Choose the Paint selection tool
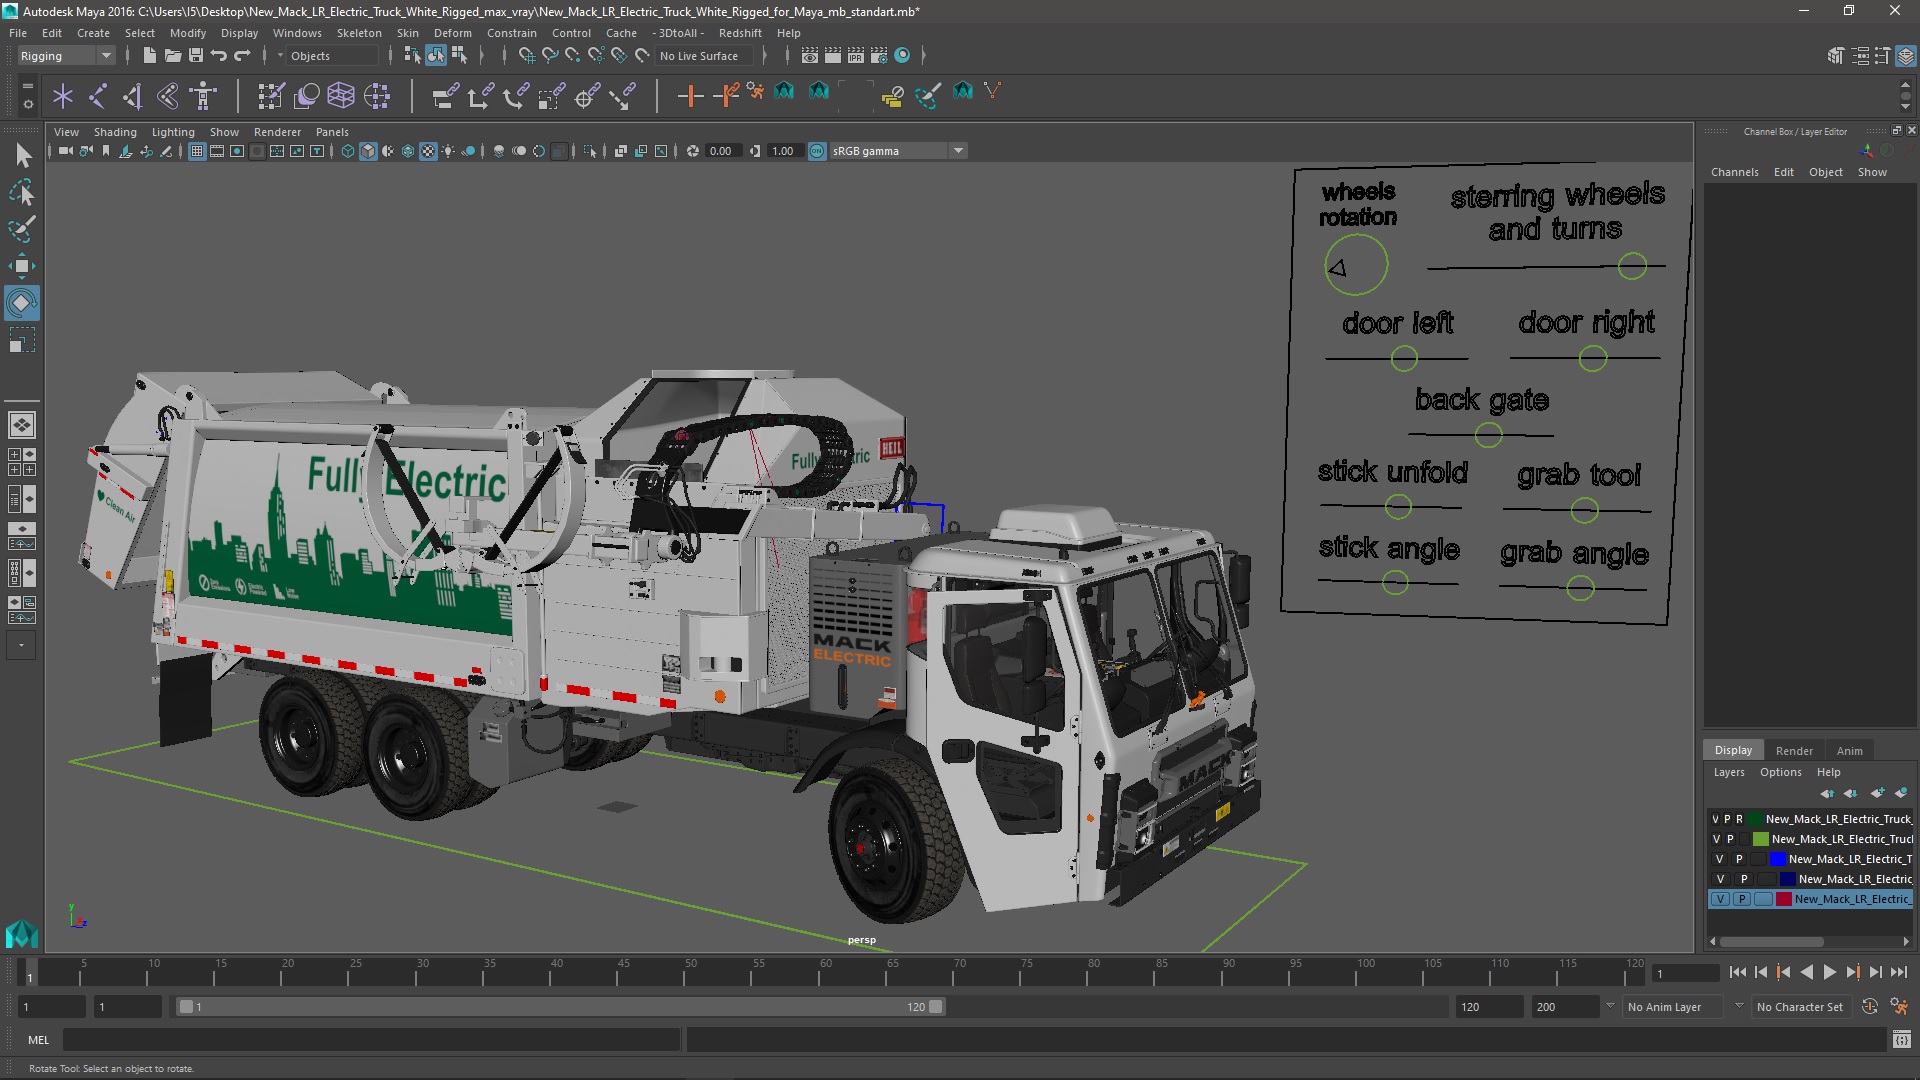The height and width of the screenshot is (1080, 1920). pyautogui.click(x=22, y=229)
